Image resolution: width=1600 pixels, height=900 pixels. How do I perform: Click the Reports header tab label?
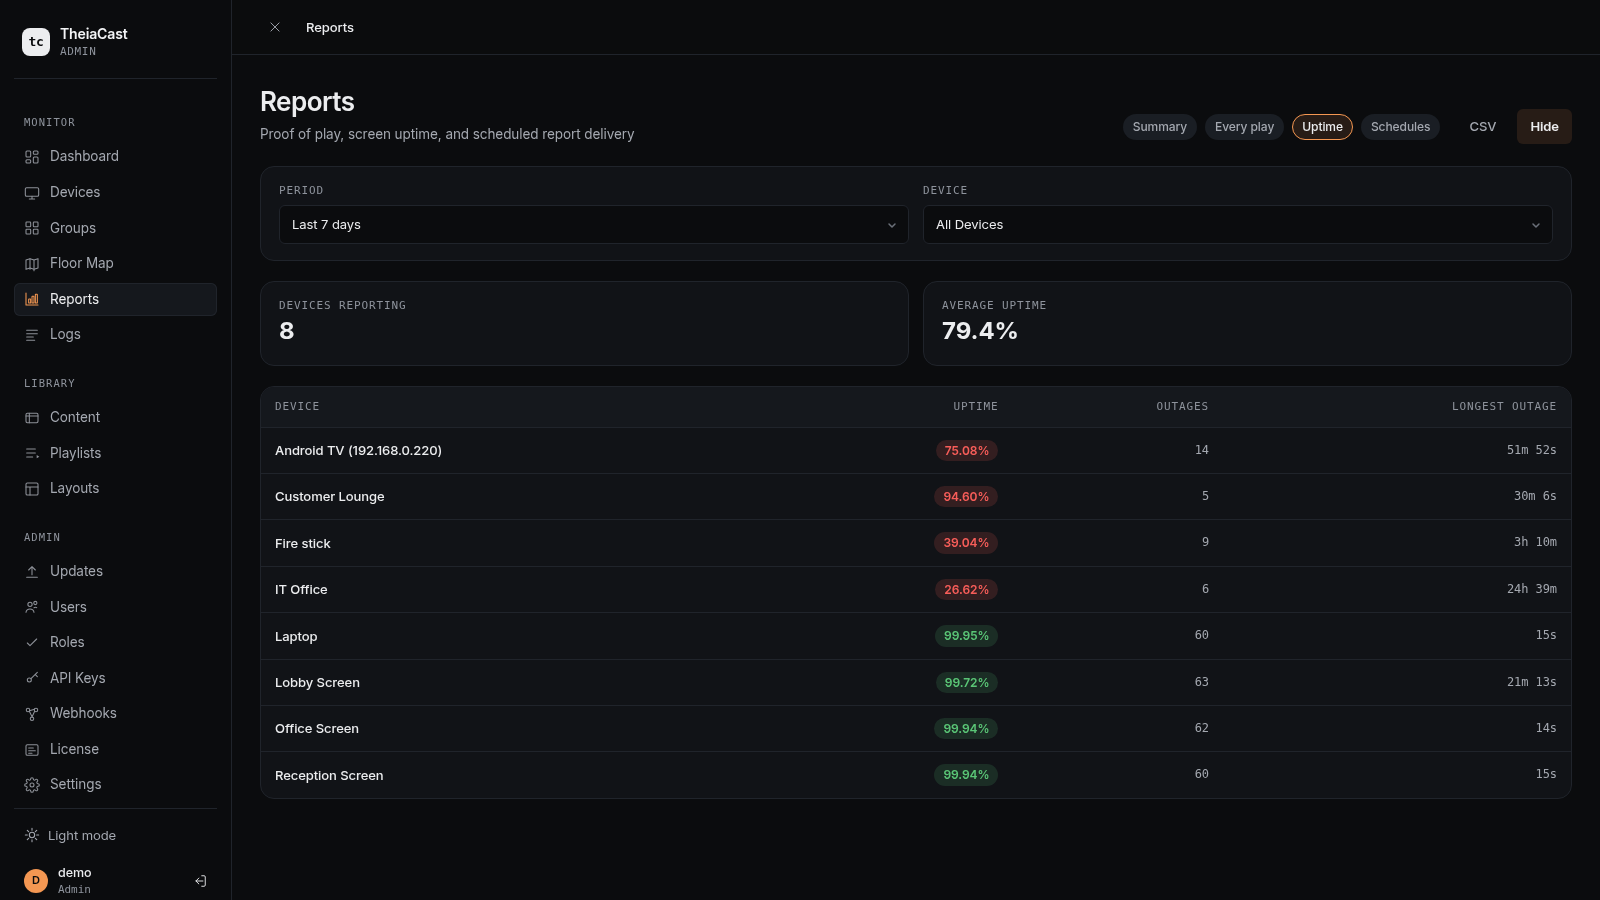[330, 28]
